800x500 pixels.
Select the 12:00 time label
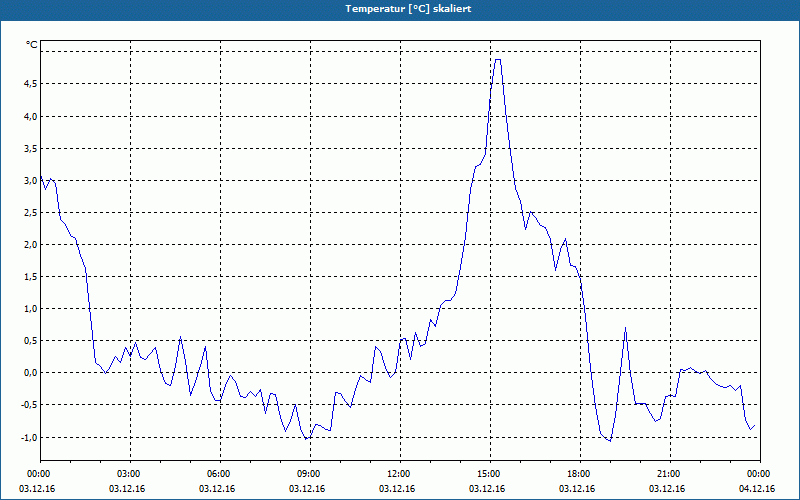point(400,474)
